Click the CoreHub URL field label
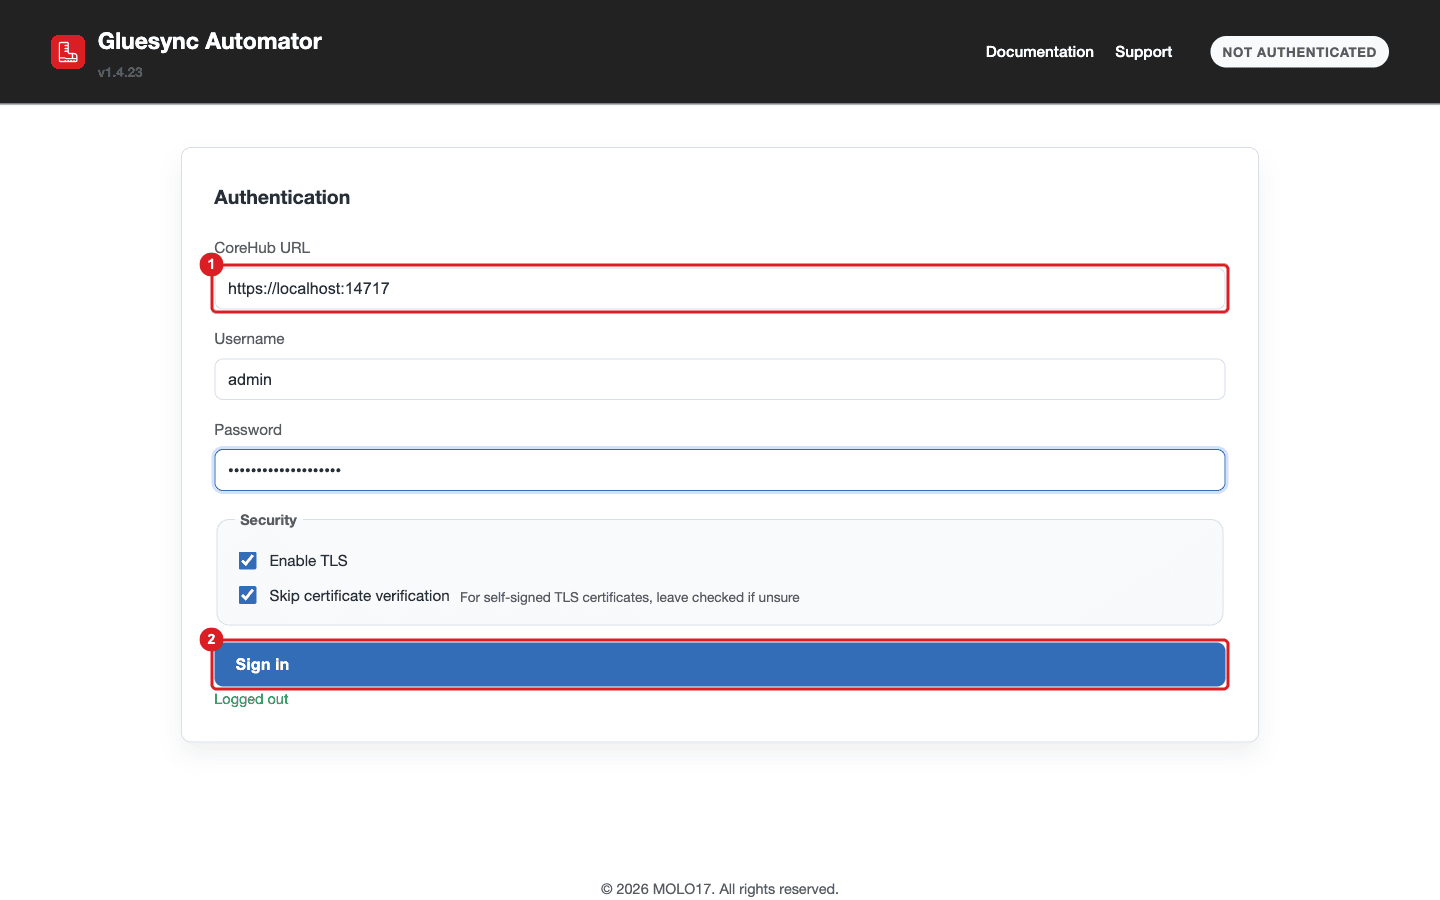This screenshot has height=900, width=1440. pyautogui.click(x=262, y=248)
